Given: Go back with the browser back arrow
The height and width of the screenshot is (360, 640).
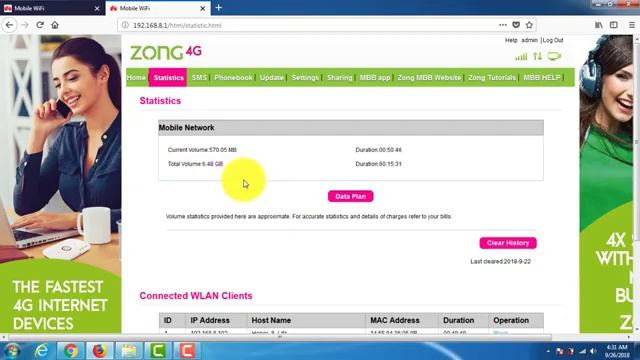Looking at the screenshot, I should coord(9,25).
